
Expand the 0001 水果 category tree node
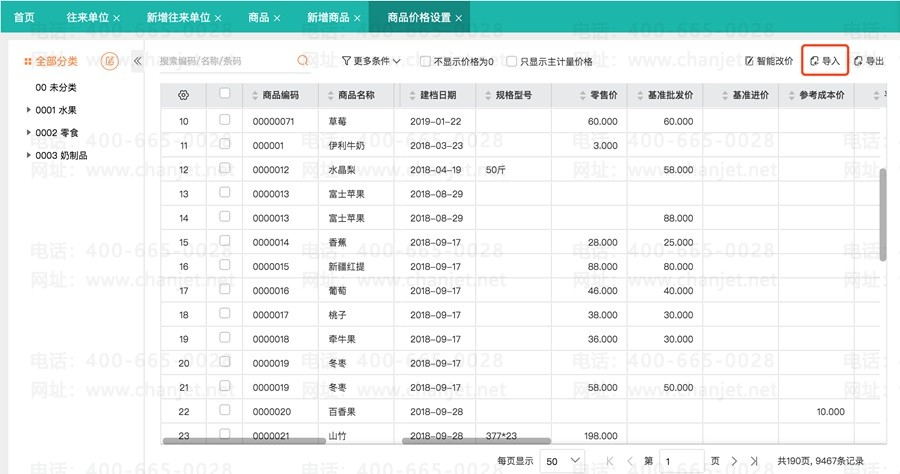pos(29,110)
